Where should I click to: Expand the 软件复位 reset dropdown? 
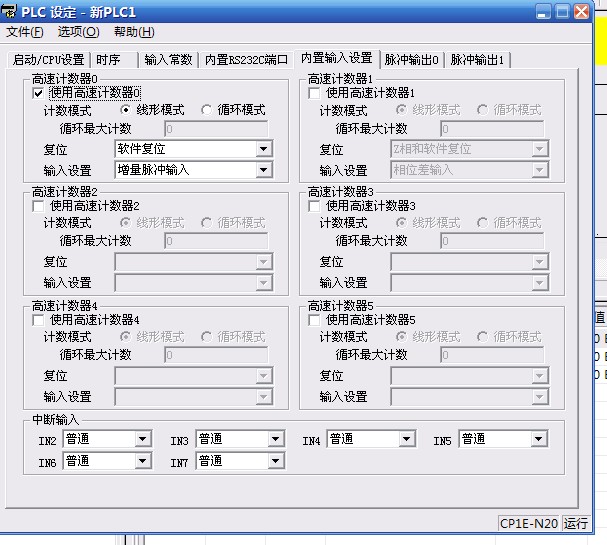(x=263, y=149)
